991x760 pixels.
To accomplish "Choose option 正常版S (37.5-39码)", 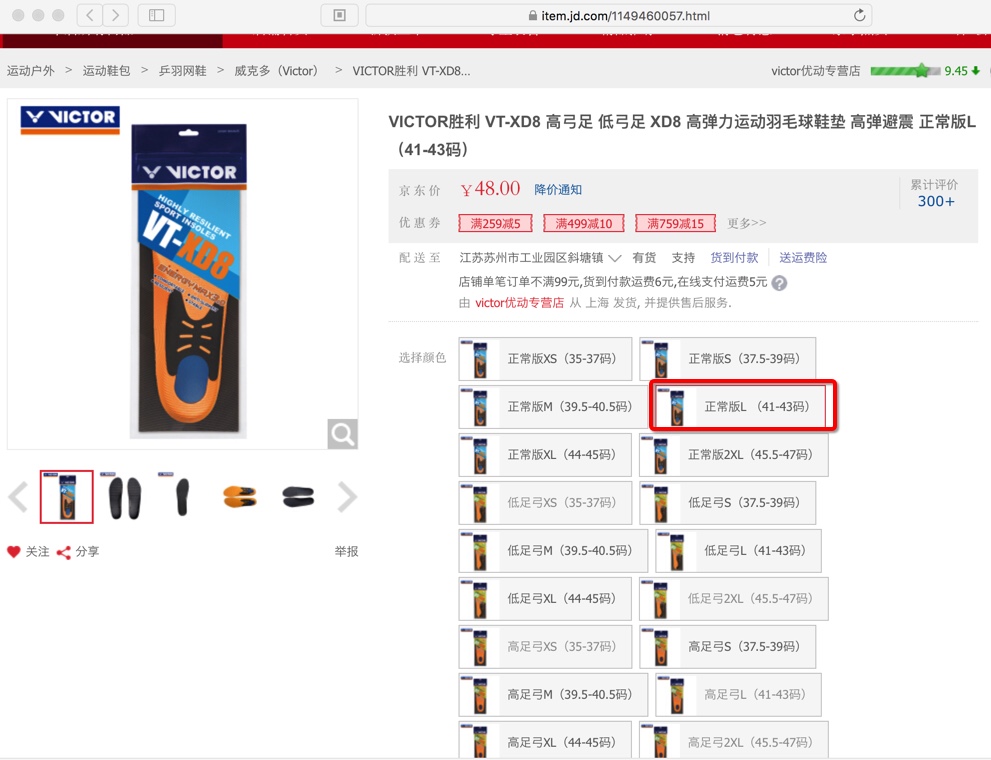I will pyautogui.click(x=727, y=359).
